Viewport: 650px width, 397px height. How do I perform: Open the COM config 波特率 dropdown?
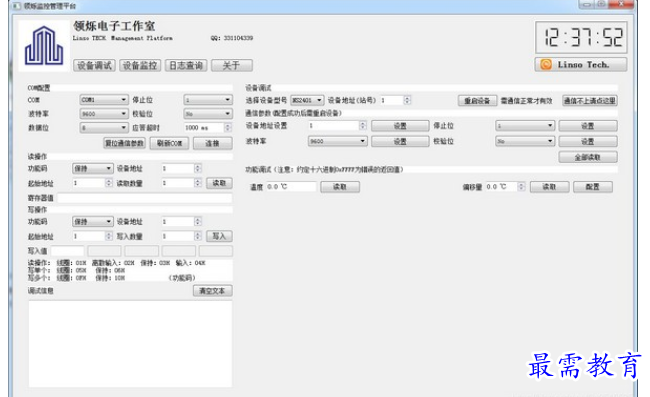click(x=104, y=114)
